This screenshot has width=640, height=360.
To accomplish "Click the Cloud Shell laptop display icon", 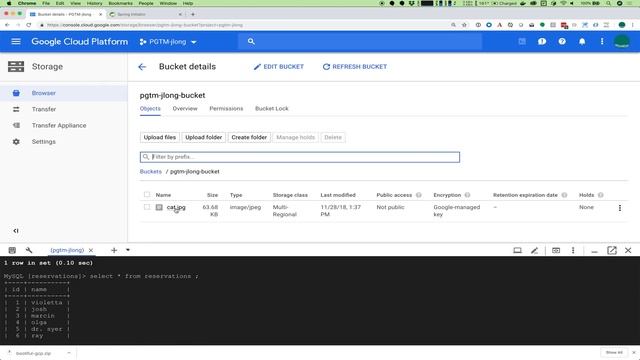I will click(x=517, y=251).
